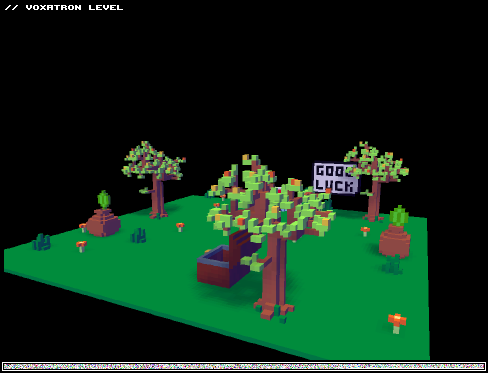
Task: Click the large central tree's leafy canopy
Action: point(270,200)
